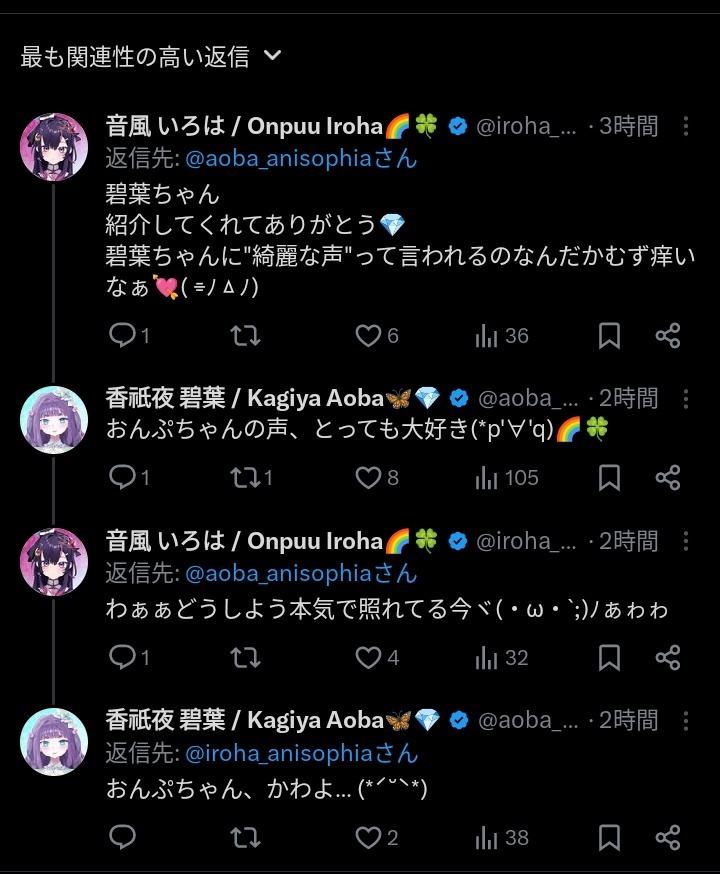Repost Iroha's 本気で照れてる tweet
The image size is (720, 874).
point(245,657)
